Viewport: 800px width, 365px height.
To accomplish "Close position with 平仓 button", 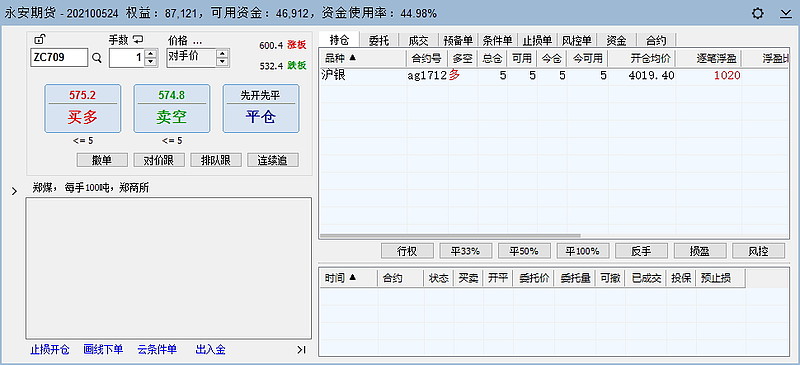I will pos(261,109).
